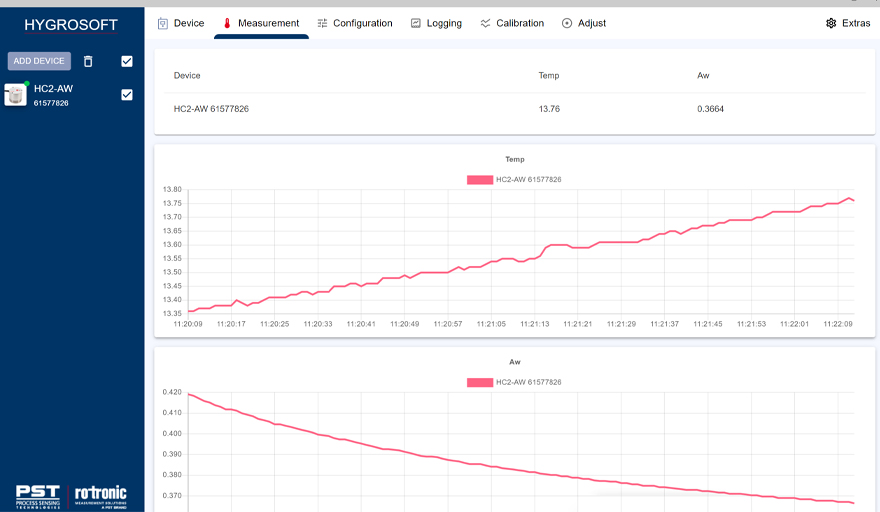Uncheck the HC2-AW 61577826 device checkbox

[127, 95]
